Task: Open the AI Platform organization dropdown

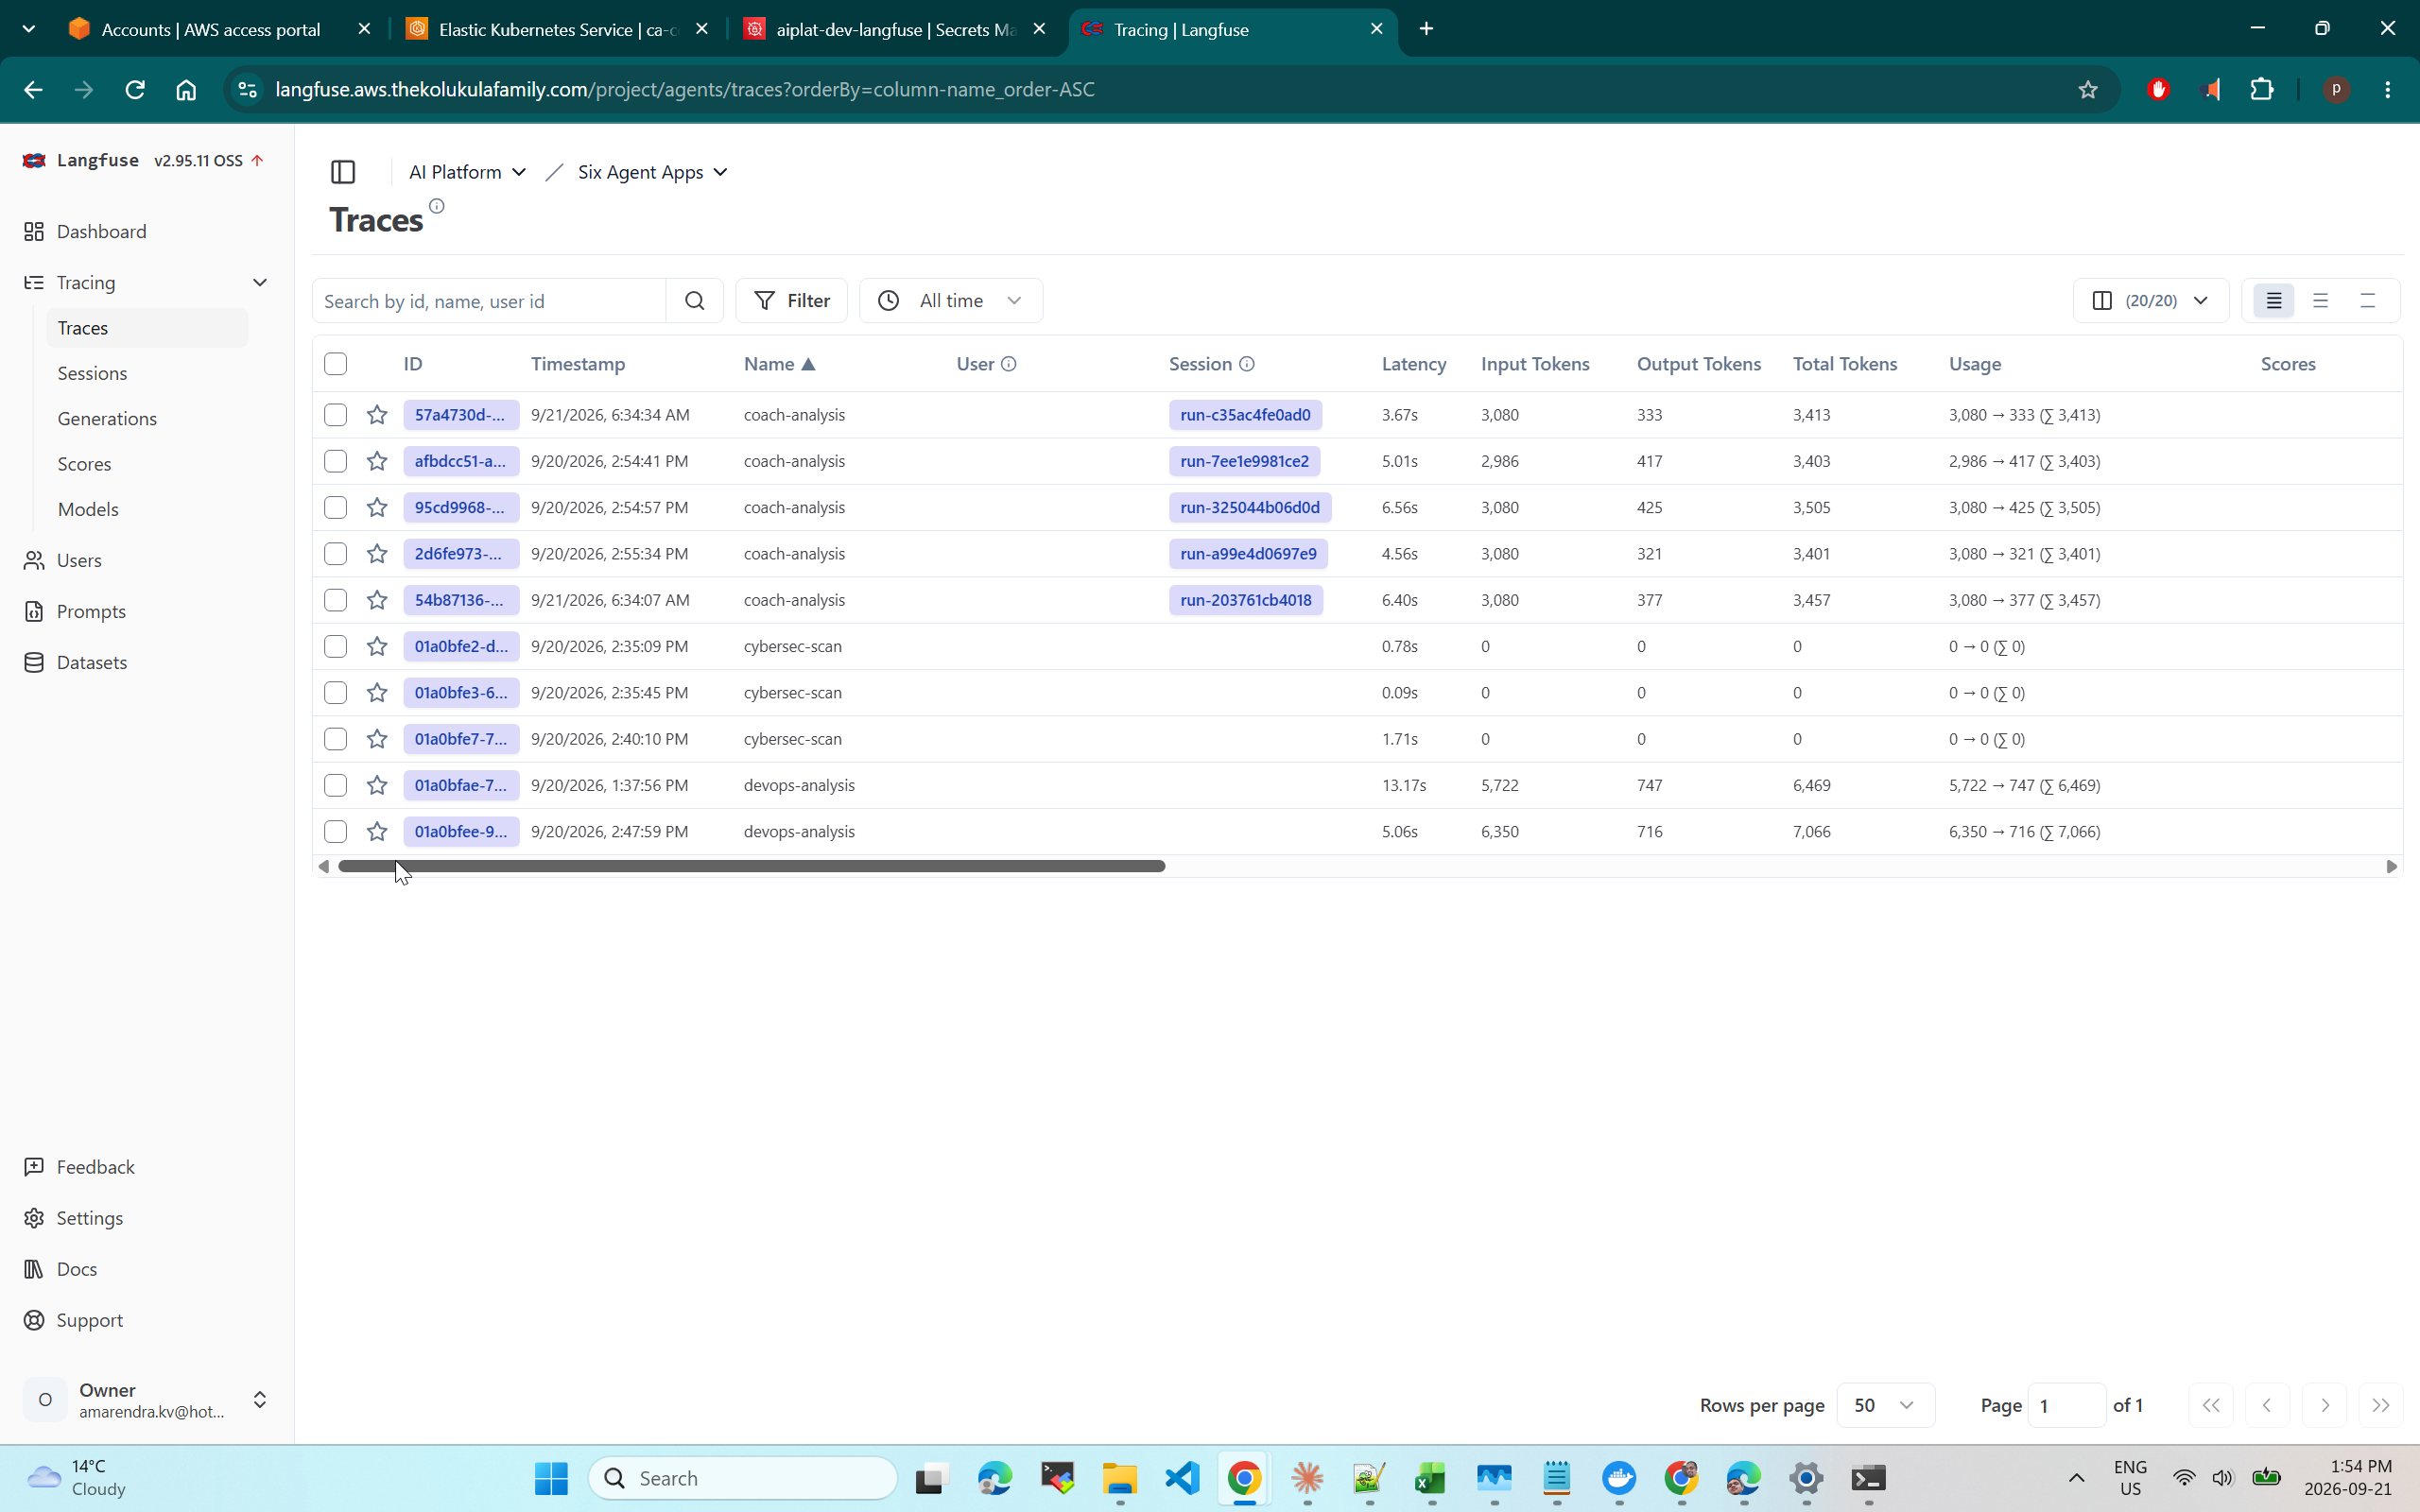Action: 467,172
